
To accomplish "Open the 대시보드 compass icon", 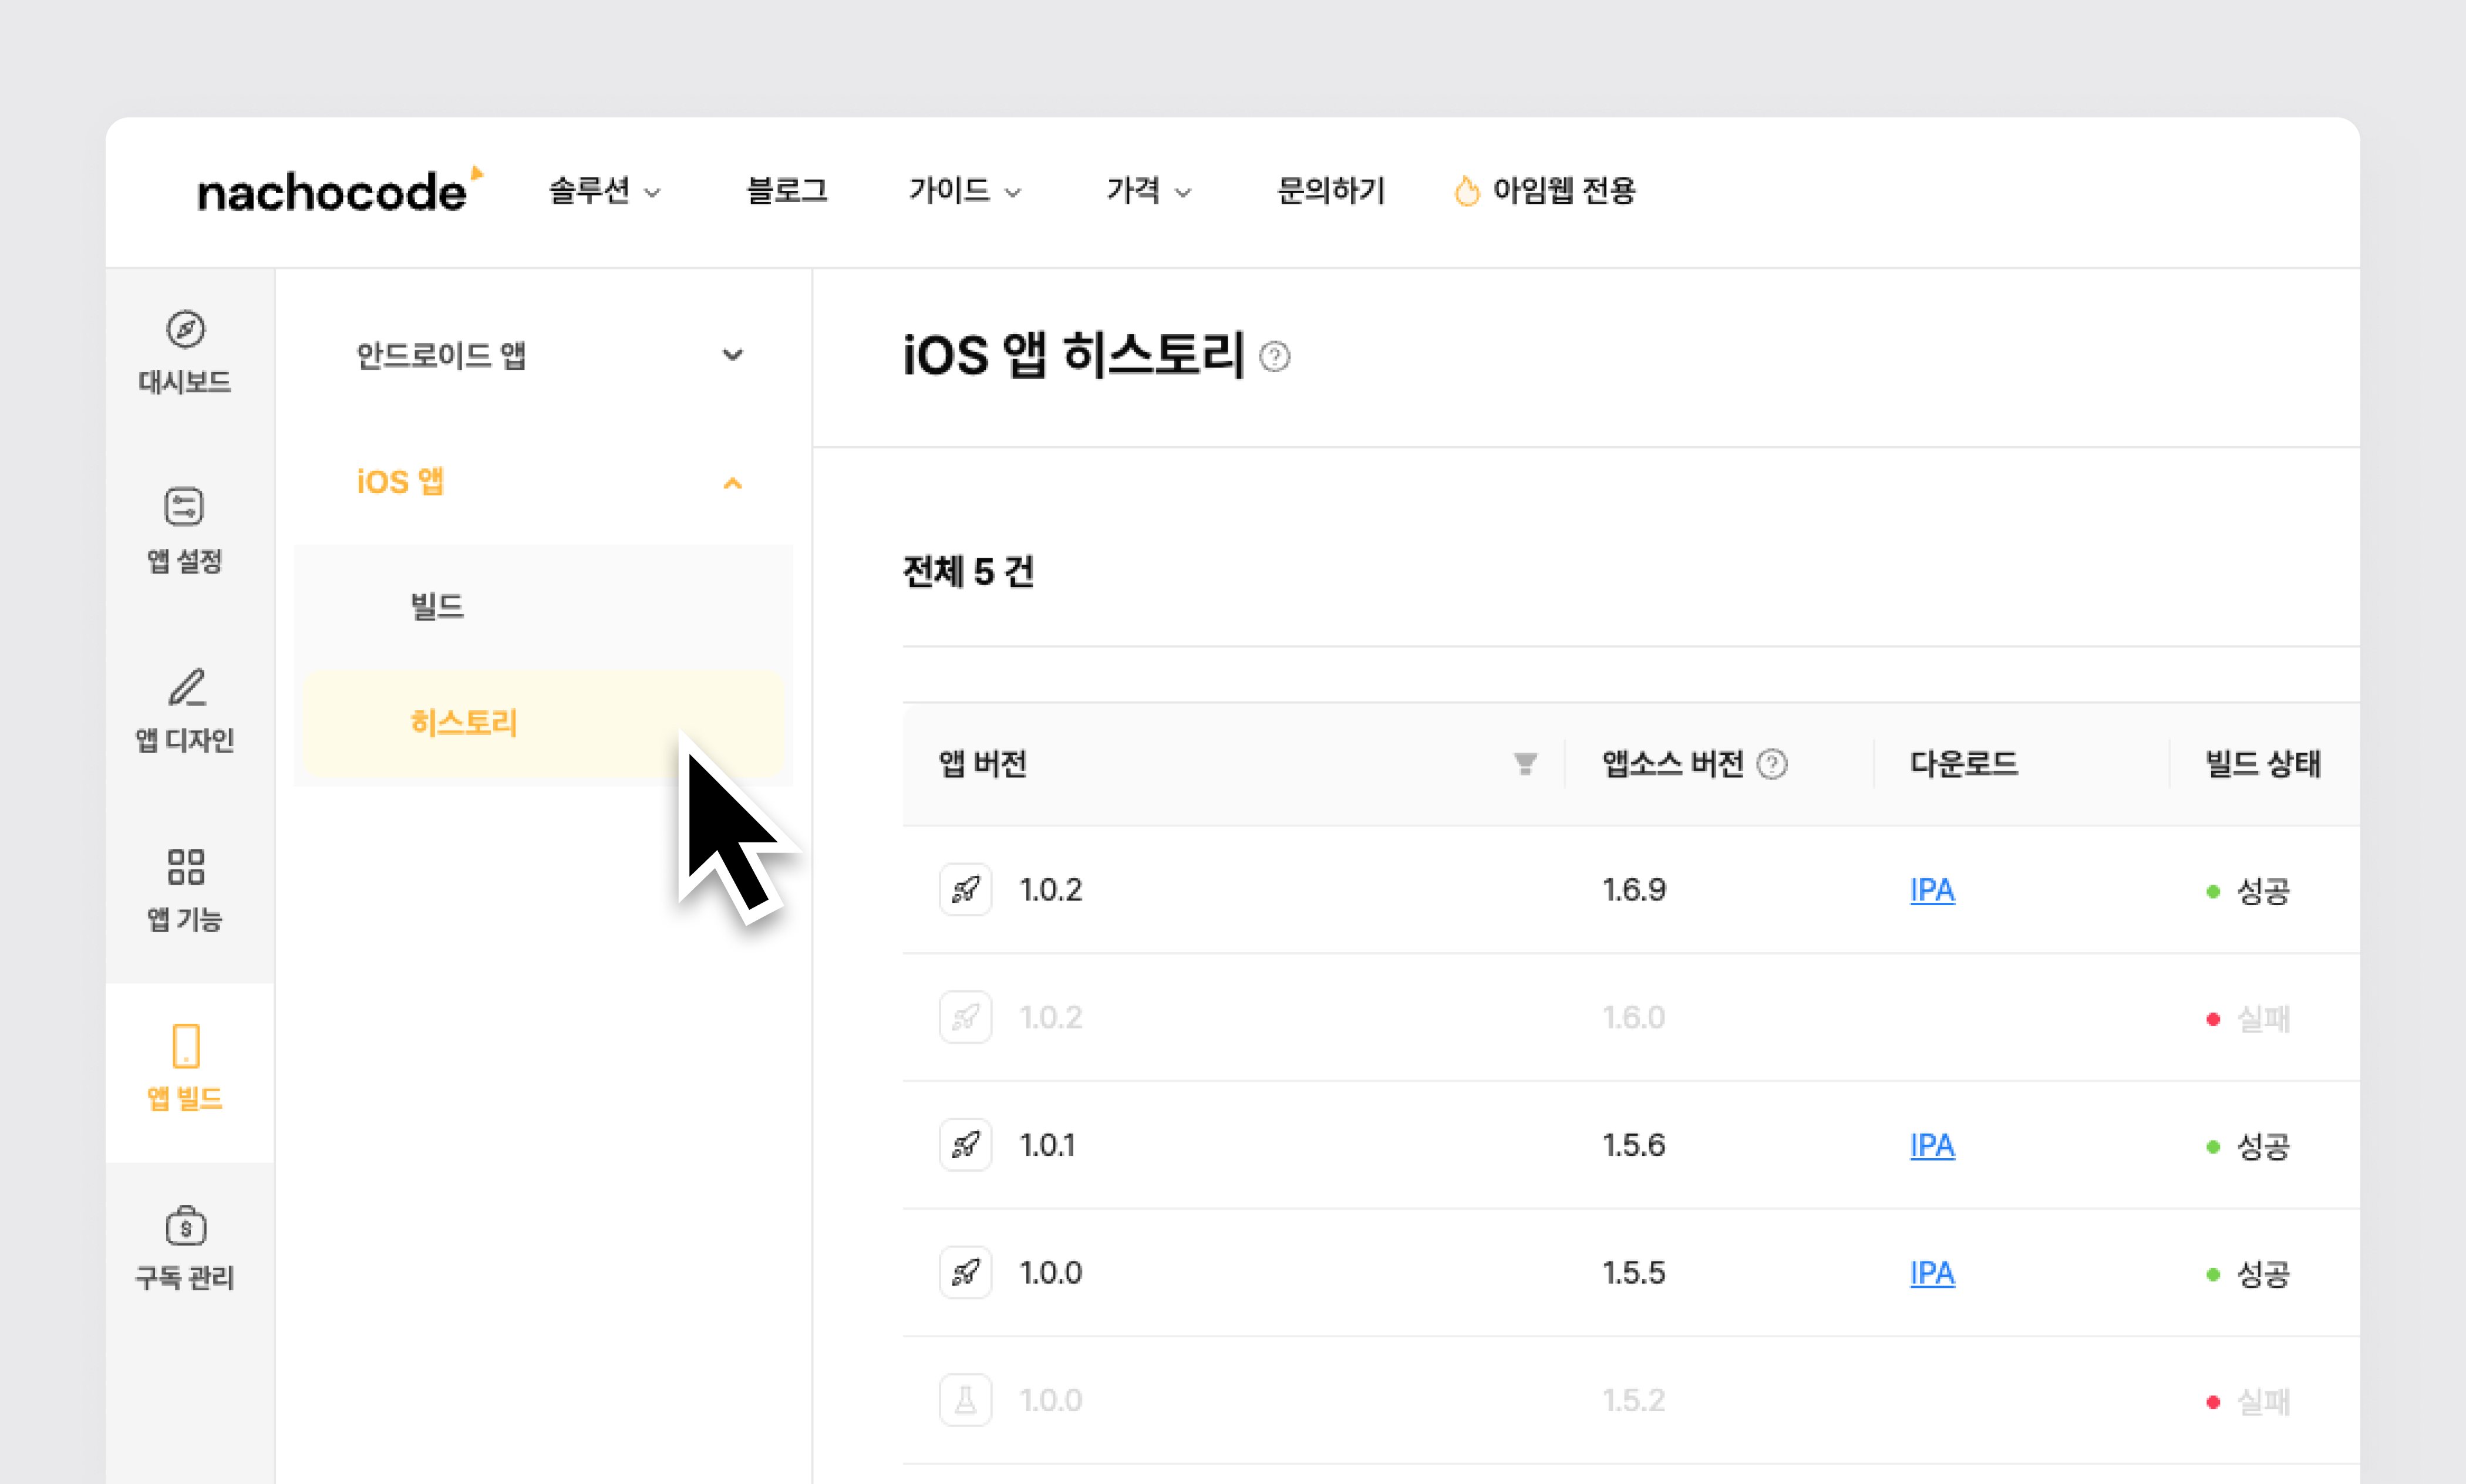I will 185,329.
